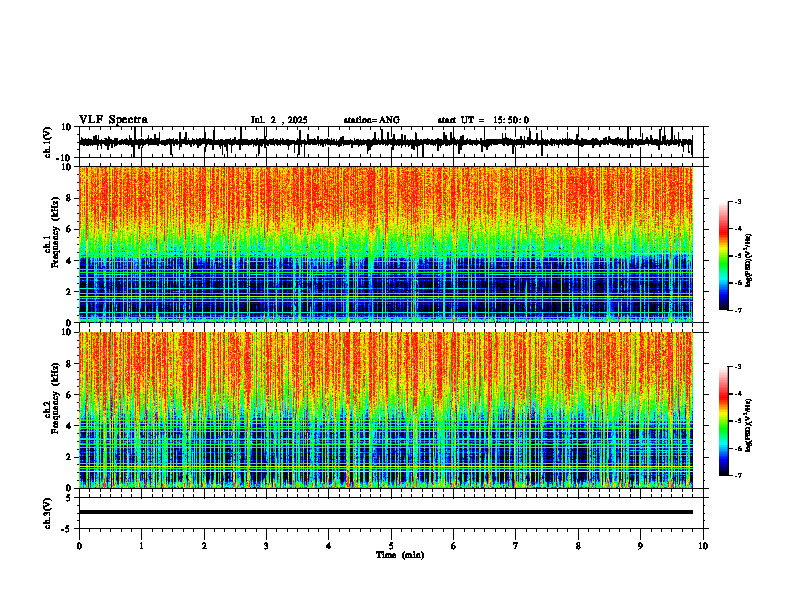Viewport: 792px width, 612px height.
Task: Click the date text "Jul 2, 2025"
Action: 279,120
